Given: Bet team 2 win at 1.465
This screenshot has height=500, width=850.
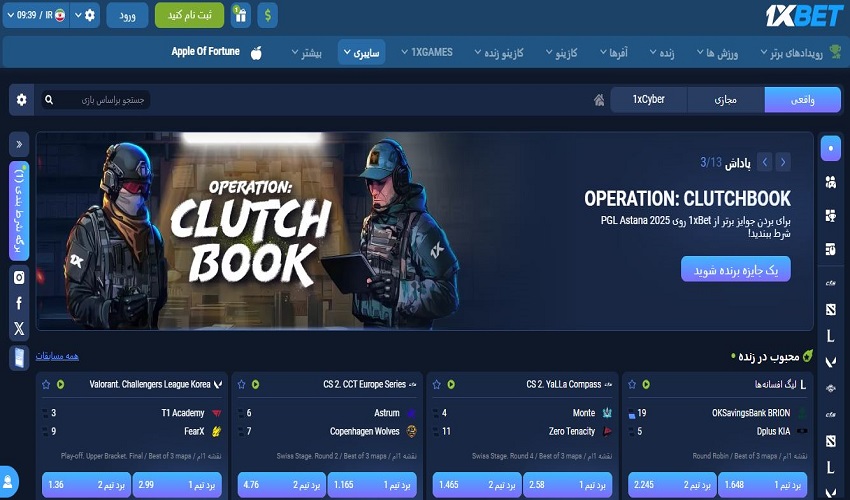Looking at the screenshot, I should pyautogui.click(x=477, y=485).
